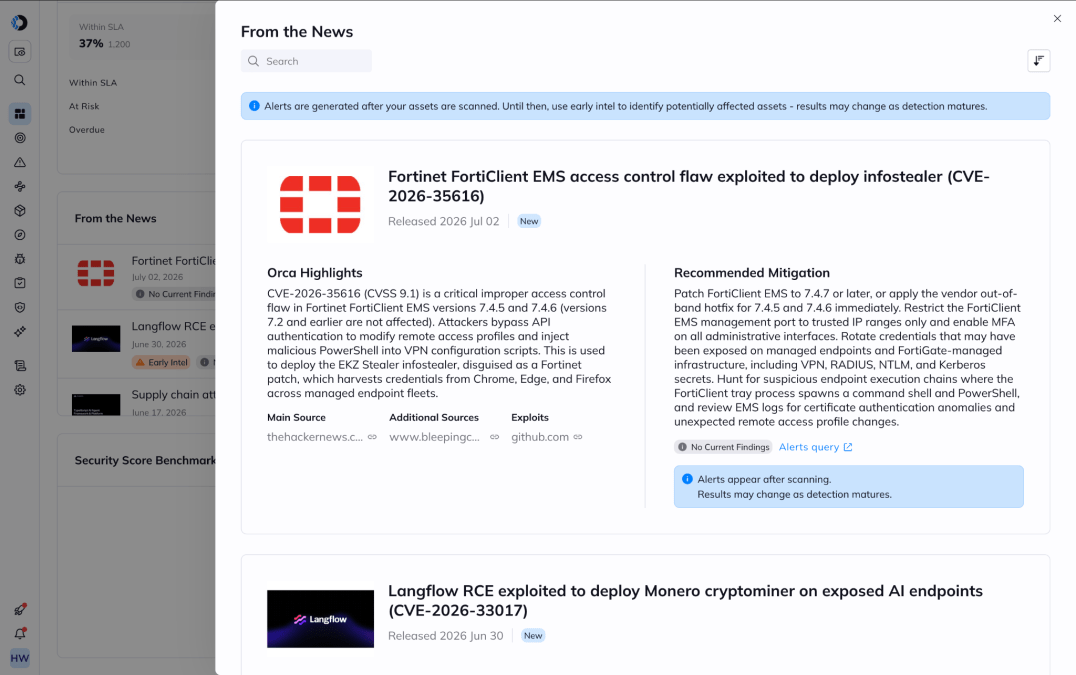Open the alerts triangle icon in the sidebar

(20, 163)
